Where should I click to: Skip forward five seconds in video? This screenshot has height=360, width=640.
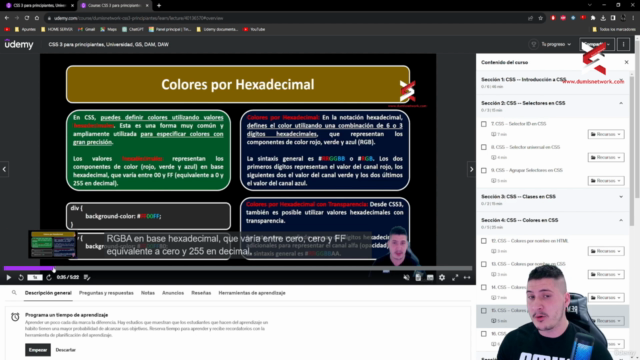pos(49,278)
